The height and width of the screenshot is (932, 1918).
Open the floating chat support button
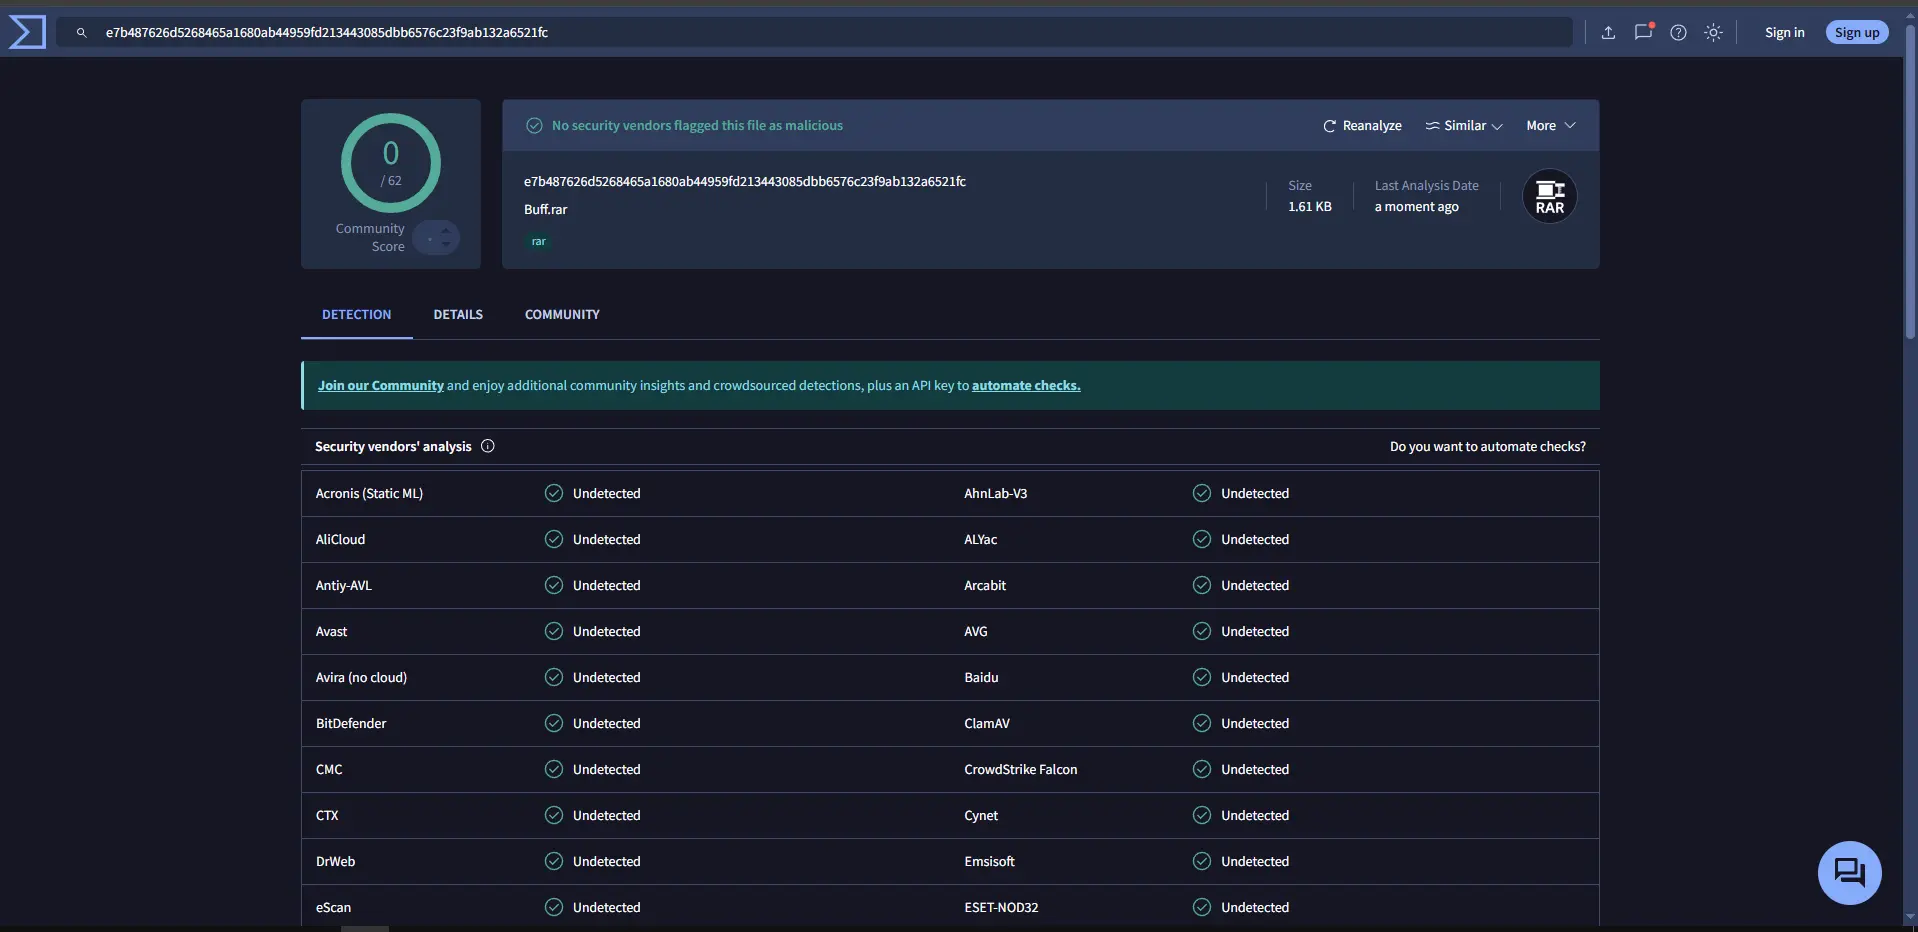1849,872
